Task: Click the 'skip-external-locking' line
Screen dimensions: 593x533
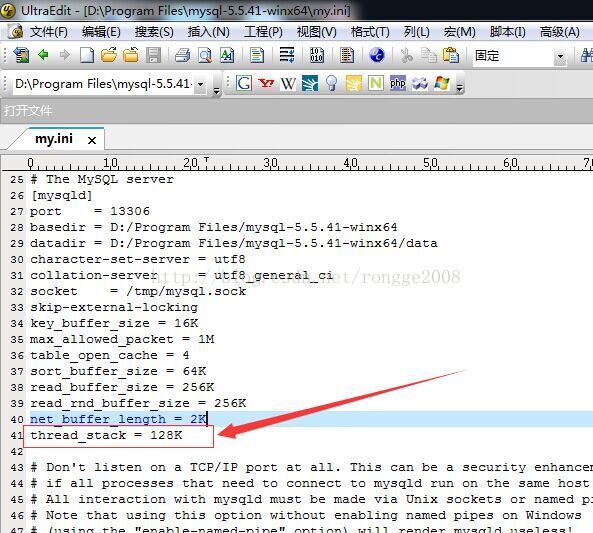Action: [x=114, y=307]
